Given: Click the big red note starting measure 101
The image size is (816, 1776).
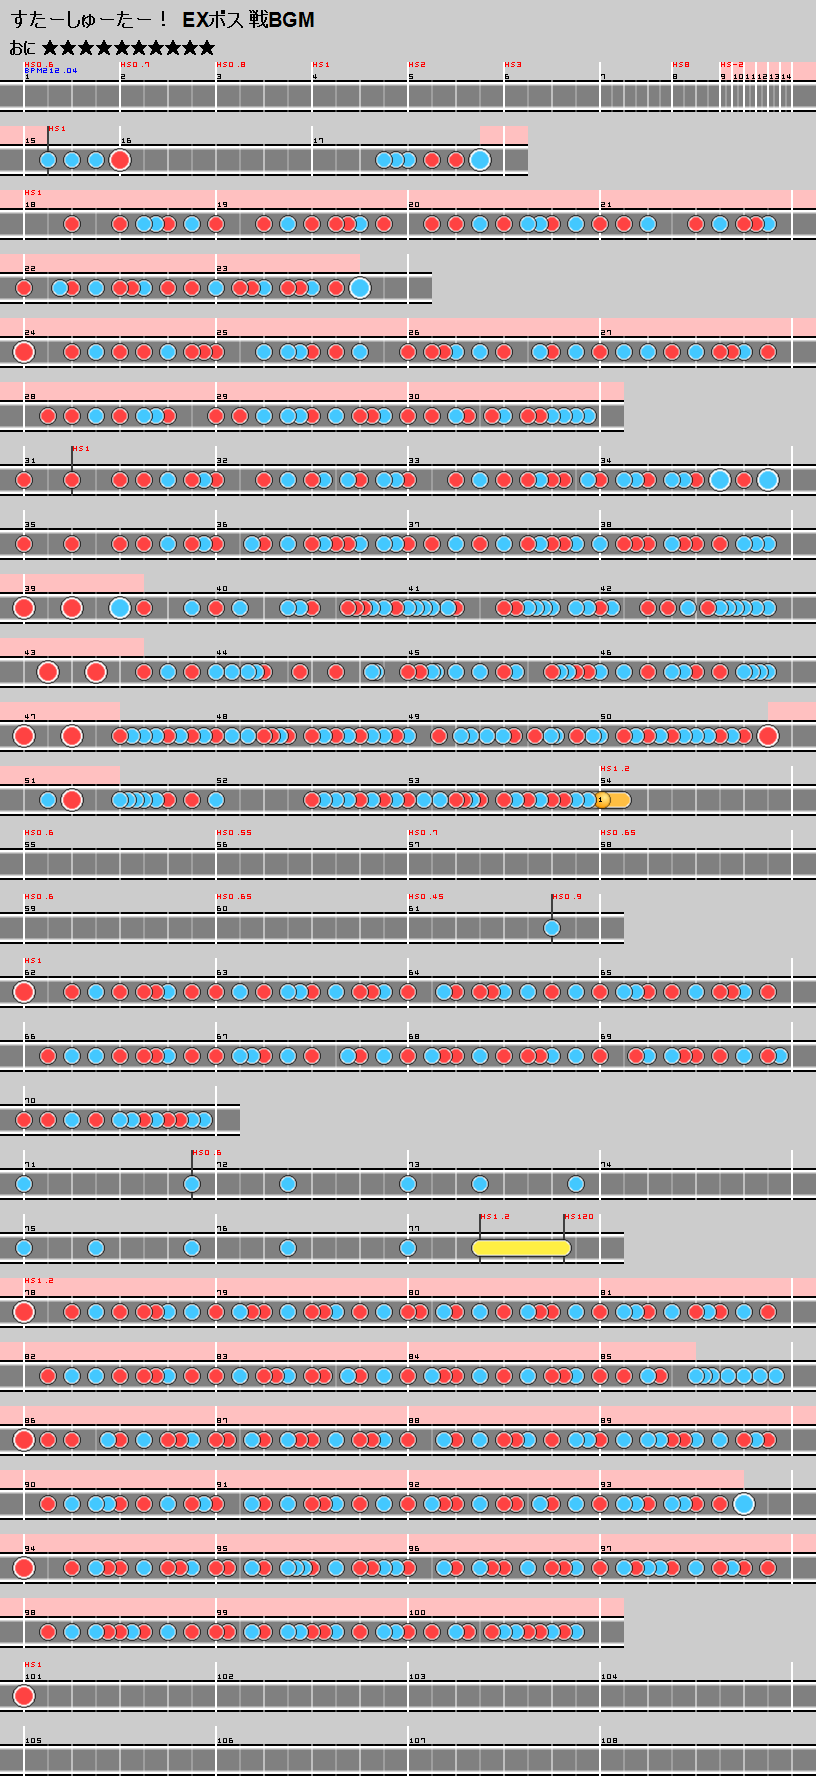Looking at the screenshot, I should (24, 1696).
